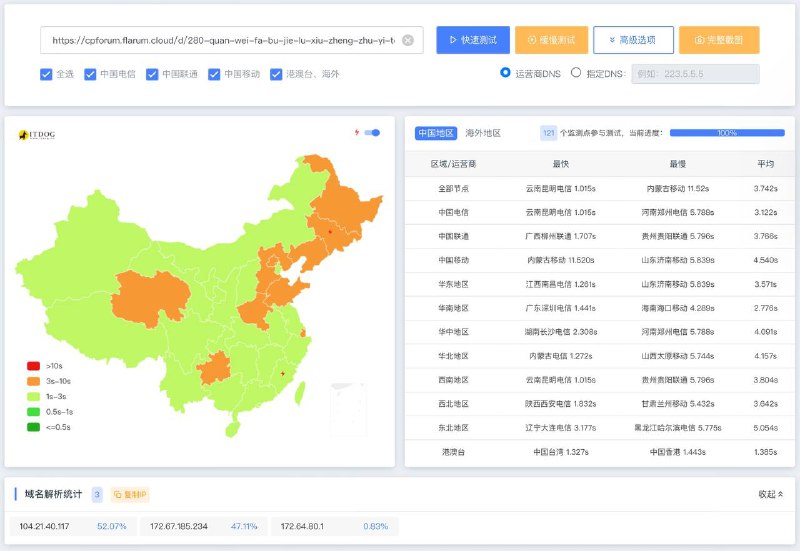800x551 pixels.
Task: Click the 域名解析统计 count badge 3
Action: (97, 494)
